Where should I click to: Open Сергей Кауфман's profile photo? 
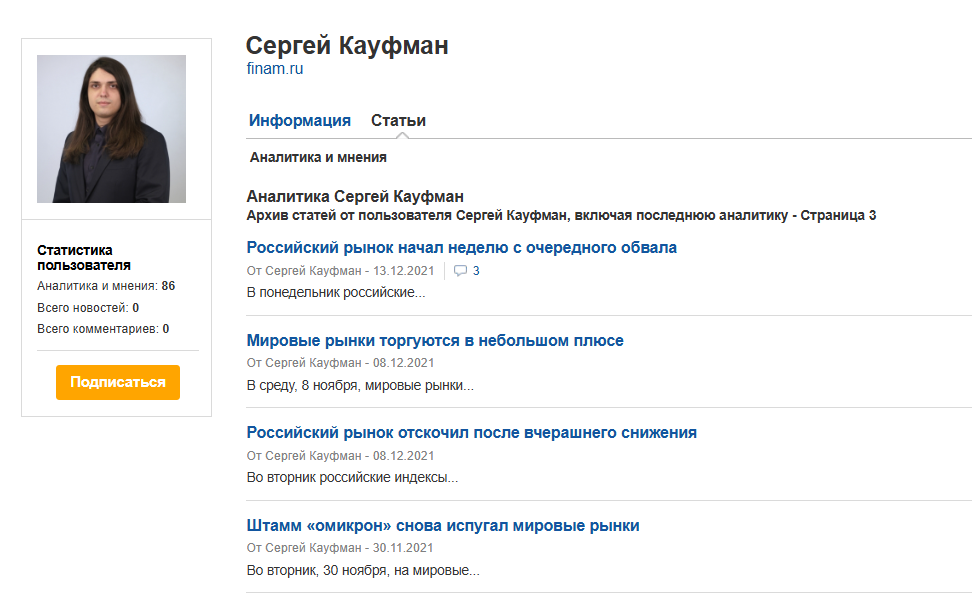click(111, 129)
